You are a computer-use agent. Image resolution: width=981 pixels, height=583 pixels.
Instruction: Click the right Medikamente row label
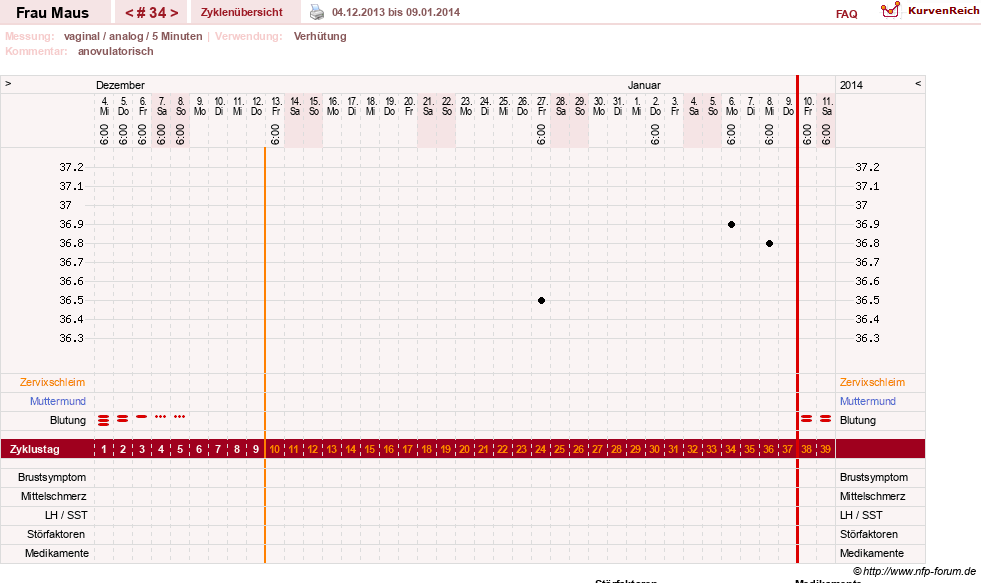(x=872, y=553)
